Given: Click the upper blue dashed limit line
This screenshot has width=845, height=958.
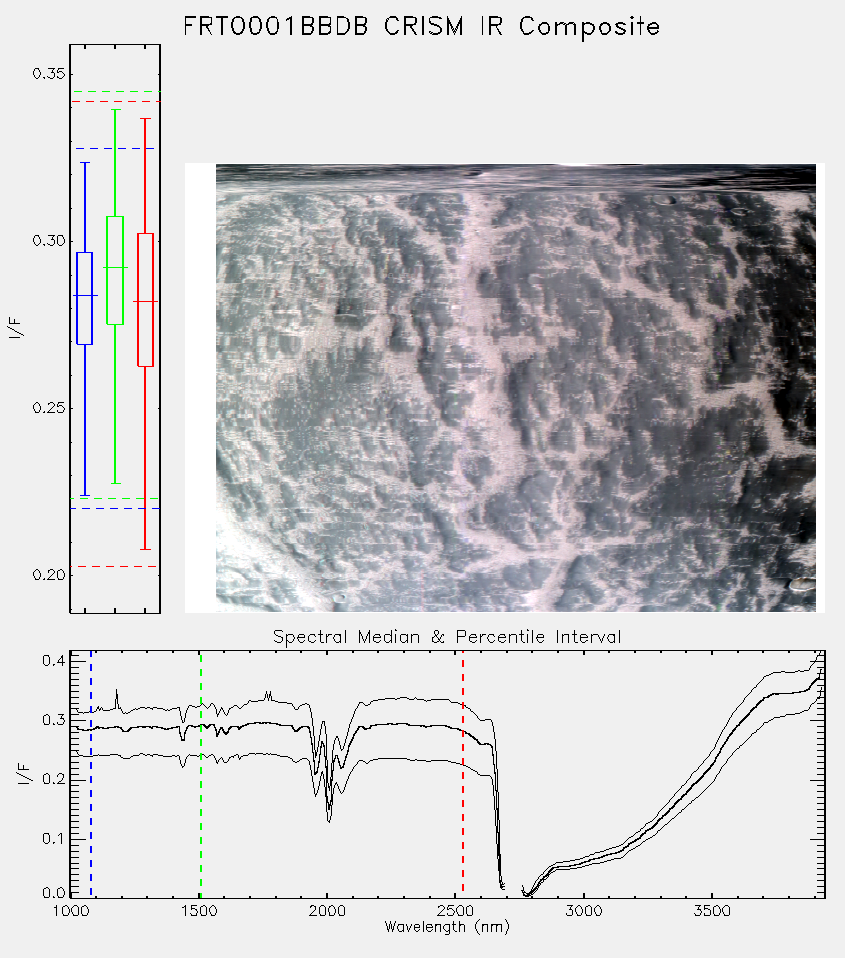Looking at the screenshot, I should coord(115,148).
